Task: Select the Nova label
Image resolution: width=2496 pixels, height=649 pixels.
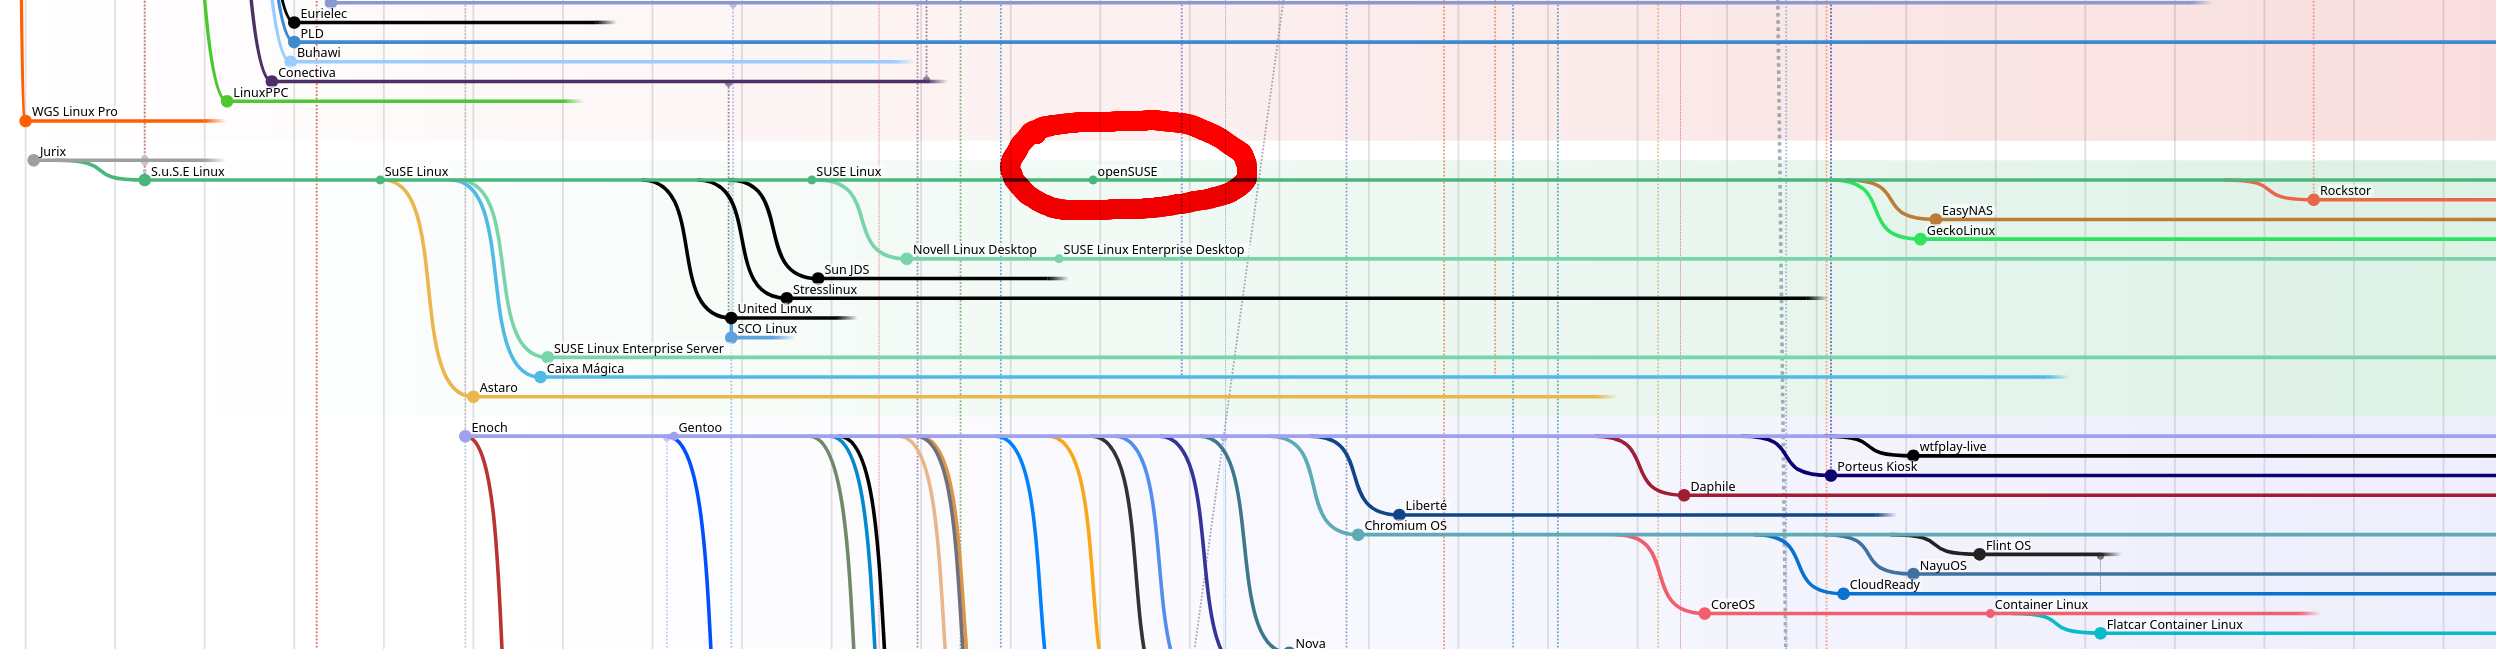Action: click(x=1310, y=643)
